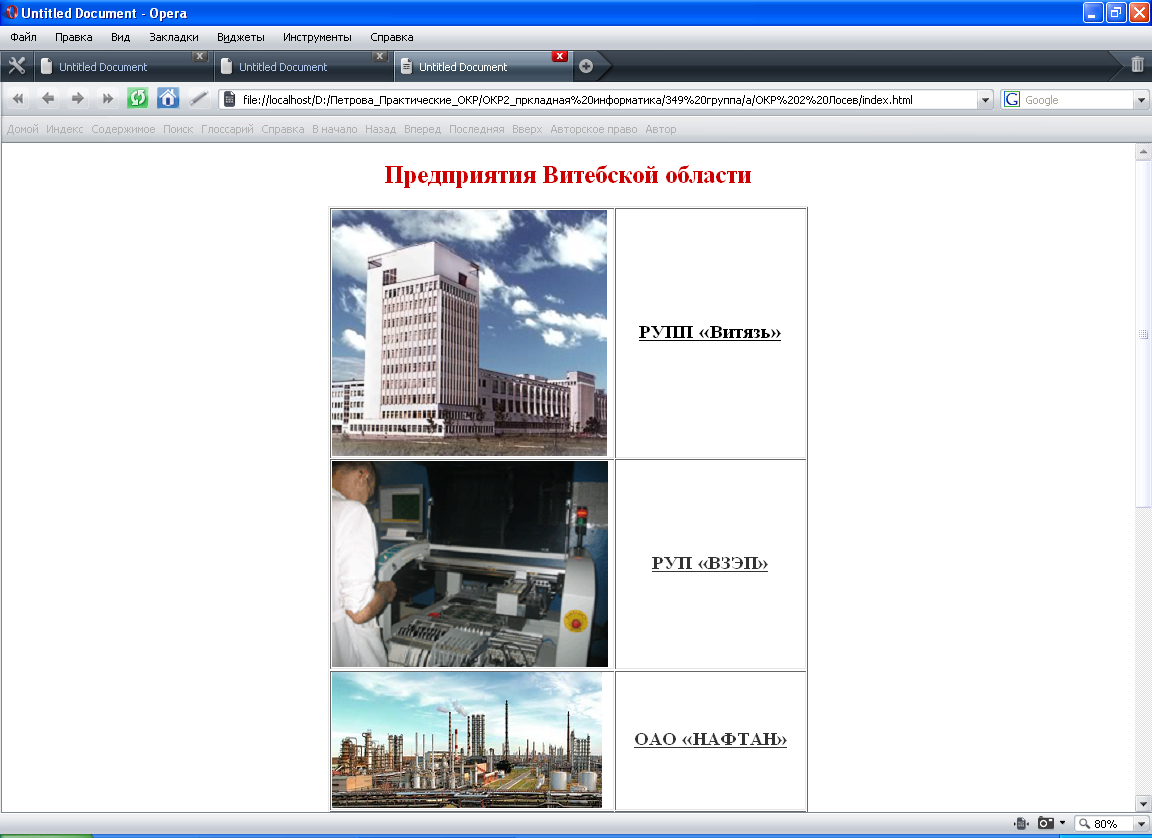Switch to the second Untitled Document tab
This screenshot has width=1152, height=838.
click(x=303, y=67)
